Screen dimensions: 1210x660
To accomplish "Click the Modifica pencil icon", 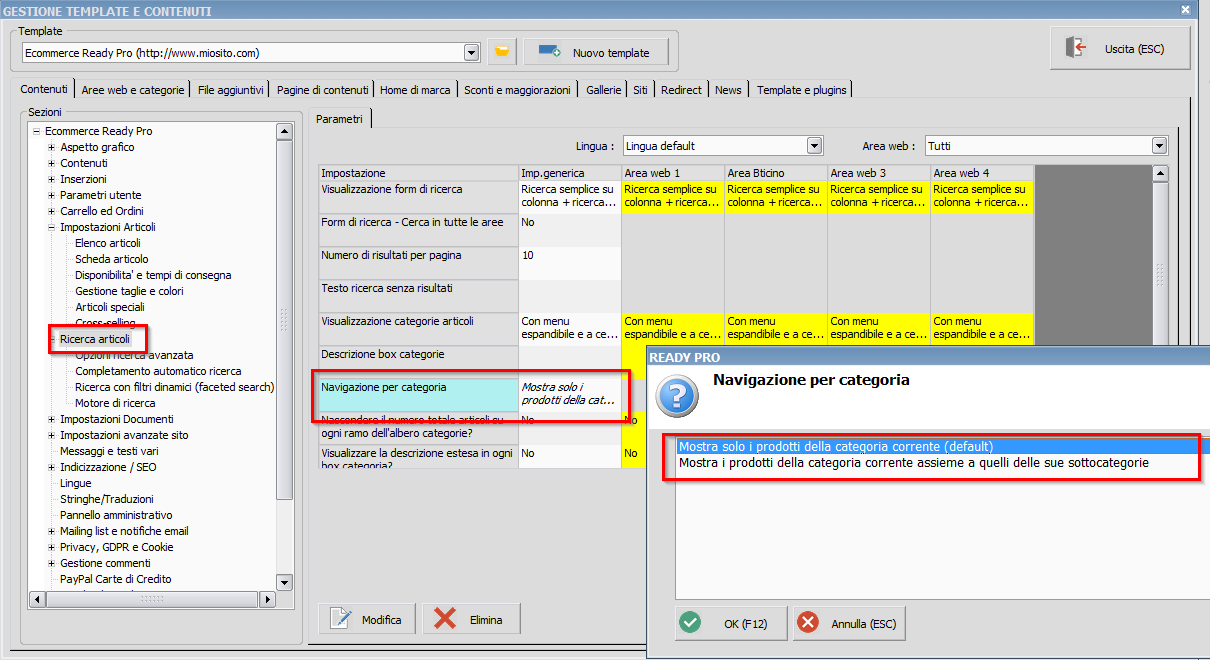I will (x=341, y=619).
